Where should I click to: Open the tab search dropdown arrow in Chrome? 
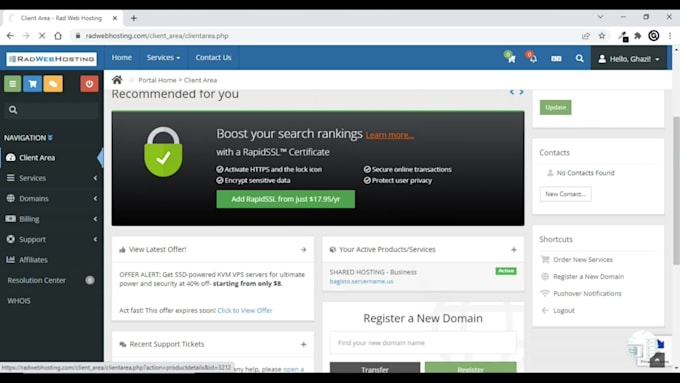[x=600, y=17]
